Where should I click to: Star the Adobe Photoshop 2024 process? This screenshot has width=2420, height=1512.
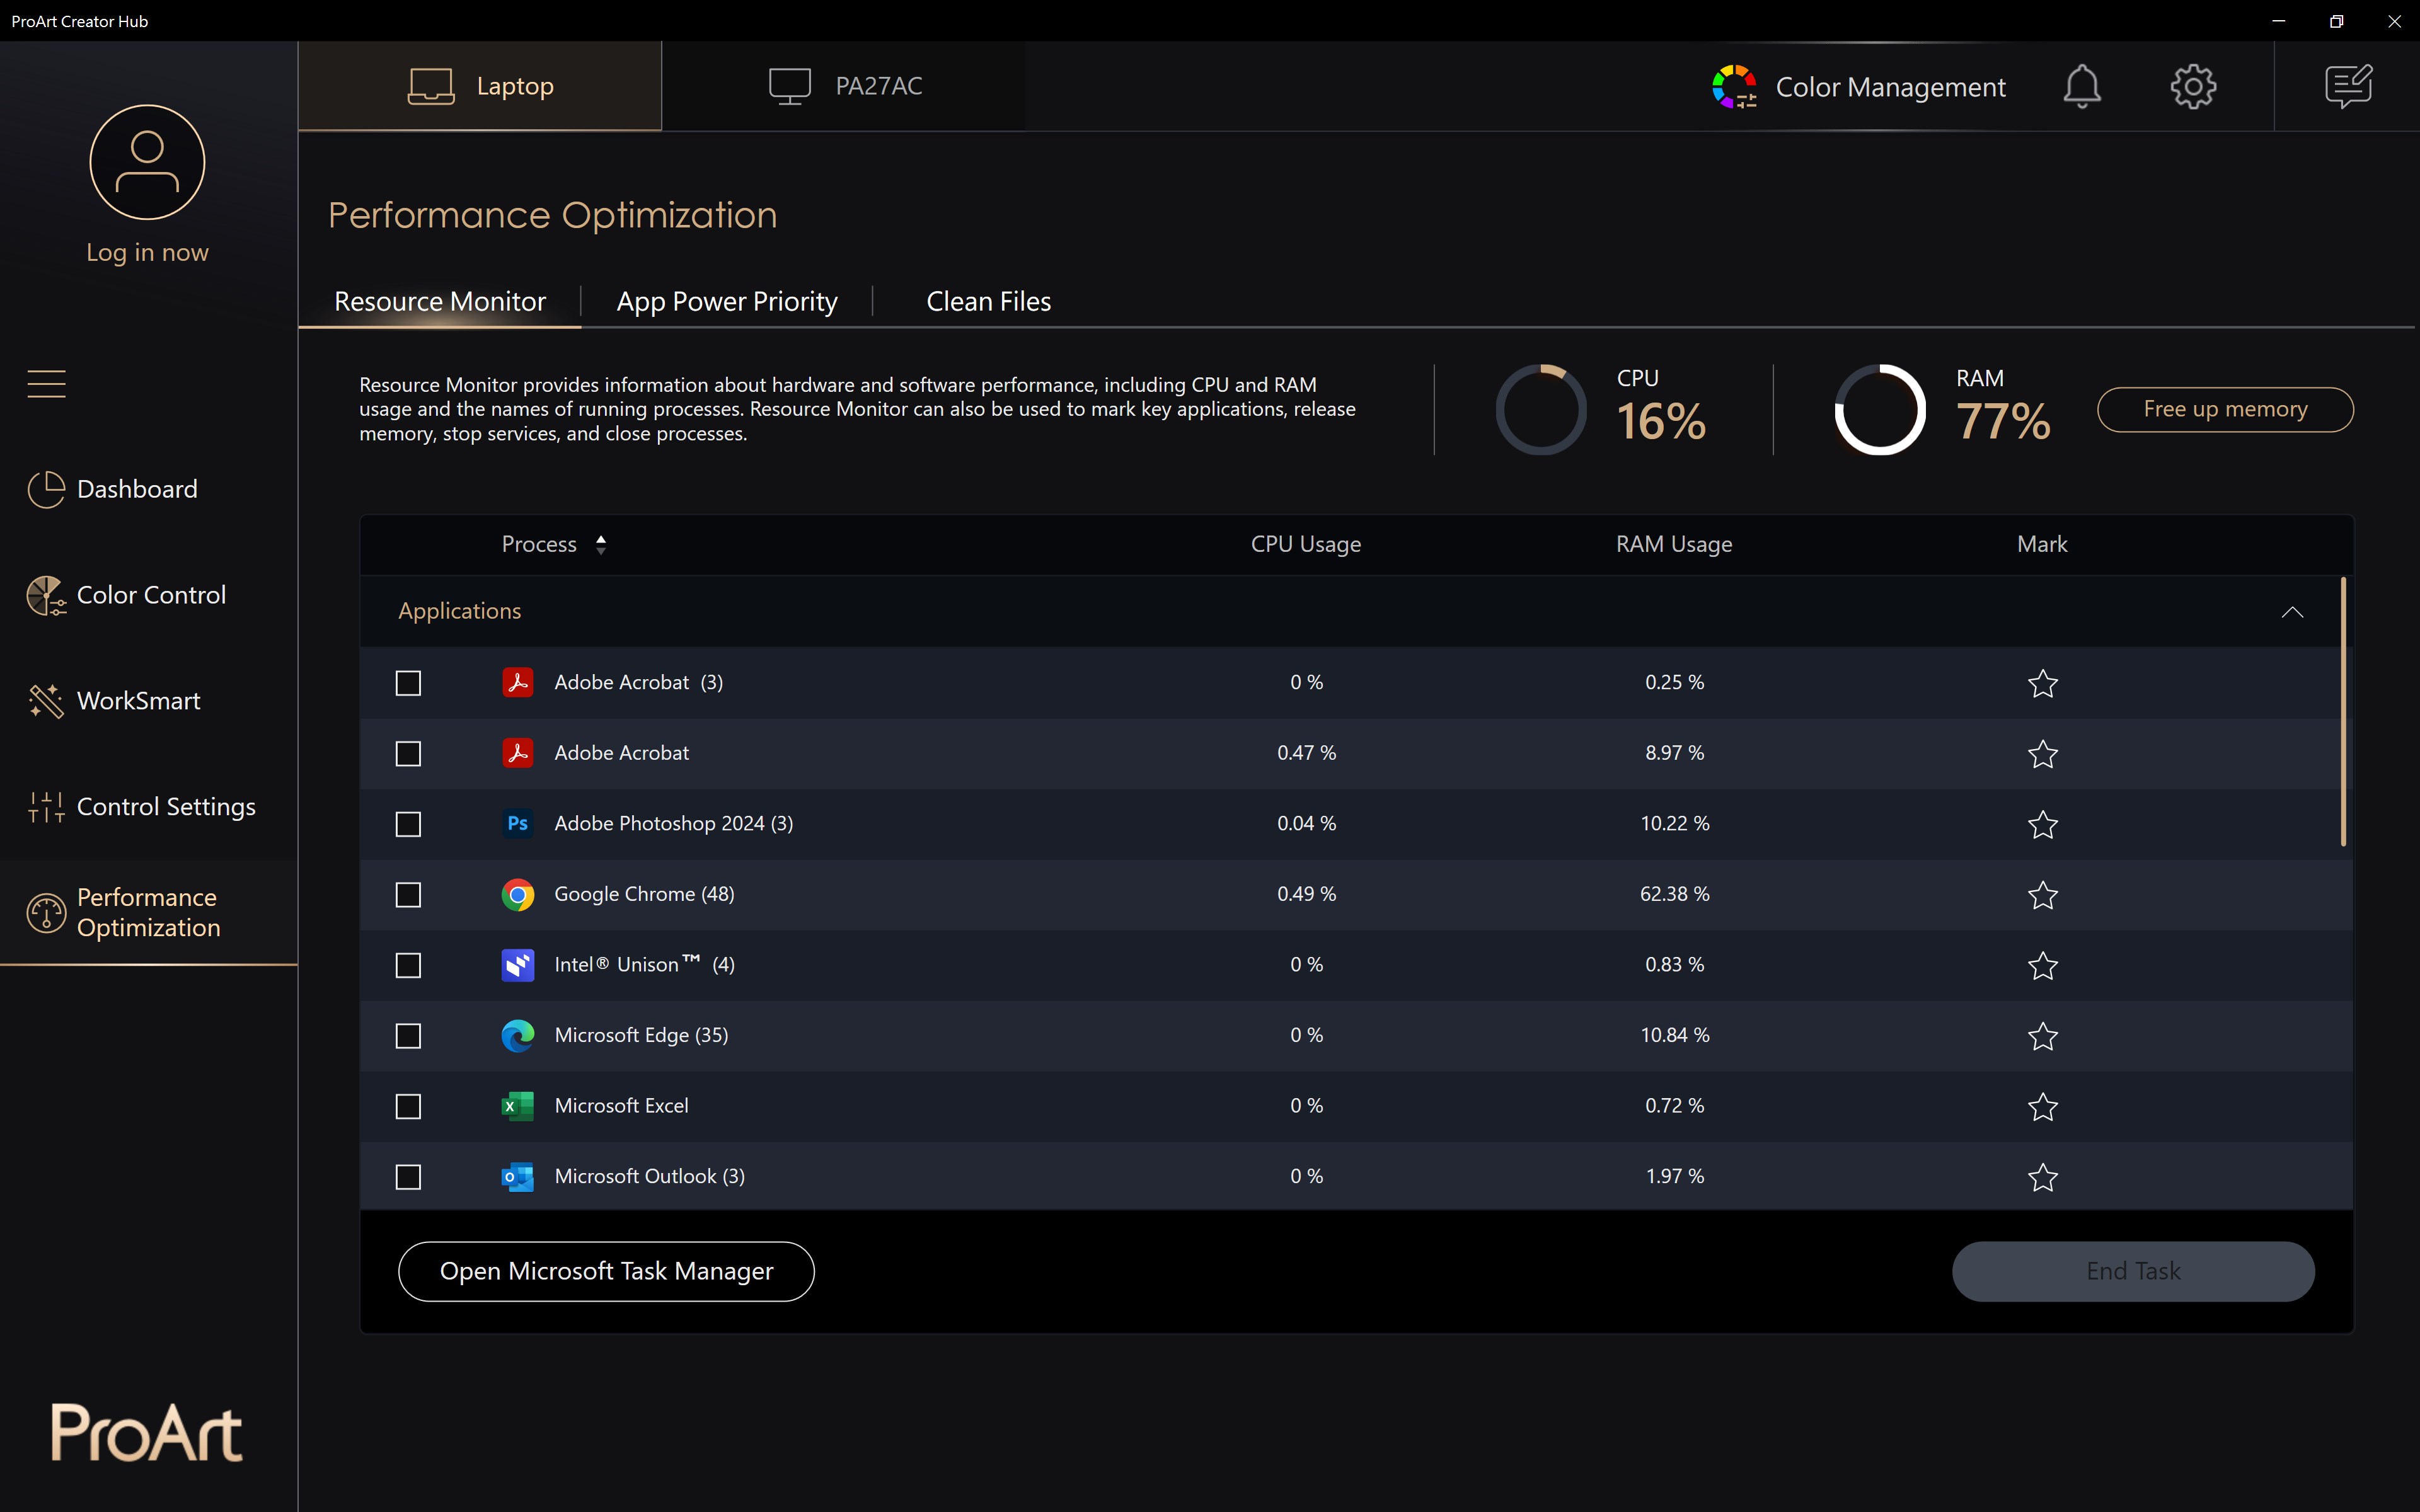(x=2042, y=824)
